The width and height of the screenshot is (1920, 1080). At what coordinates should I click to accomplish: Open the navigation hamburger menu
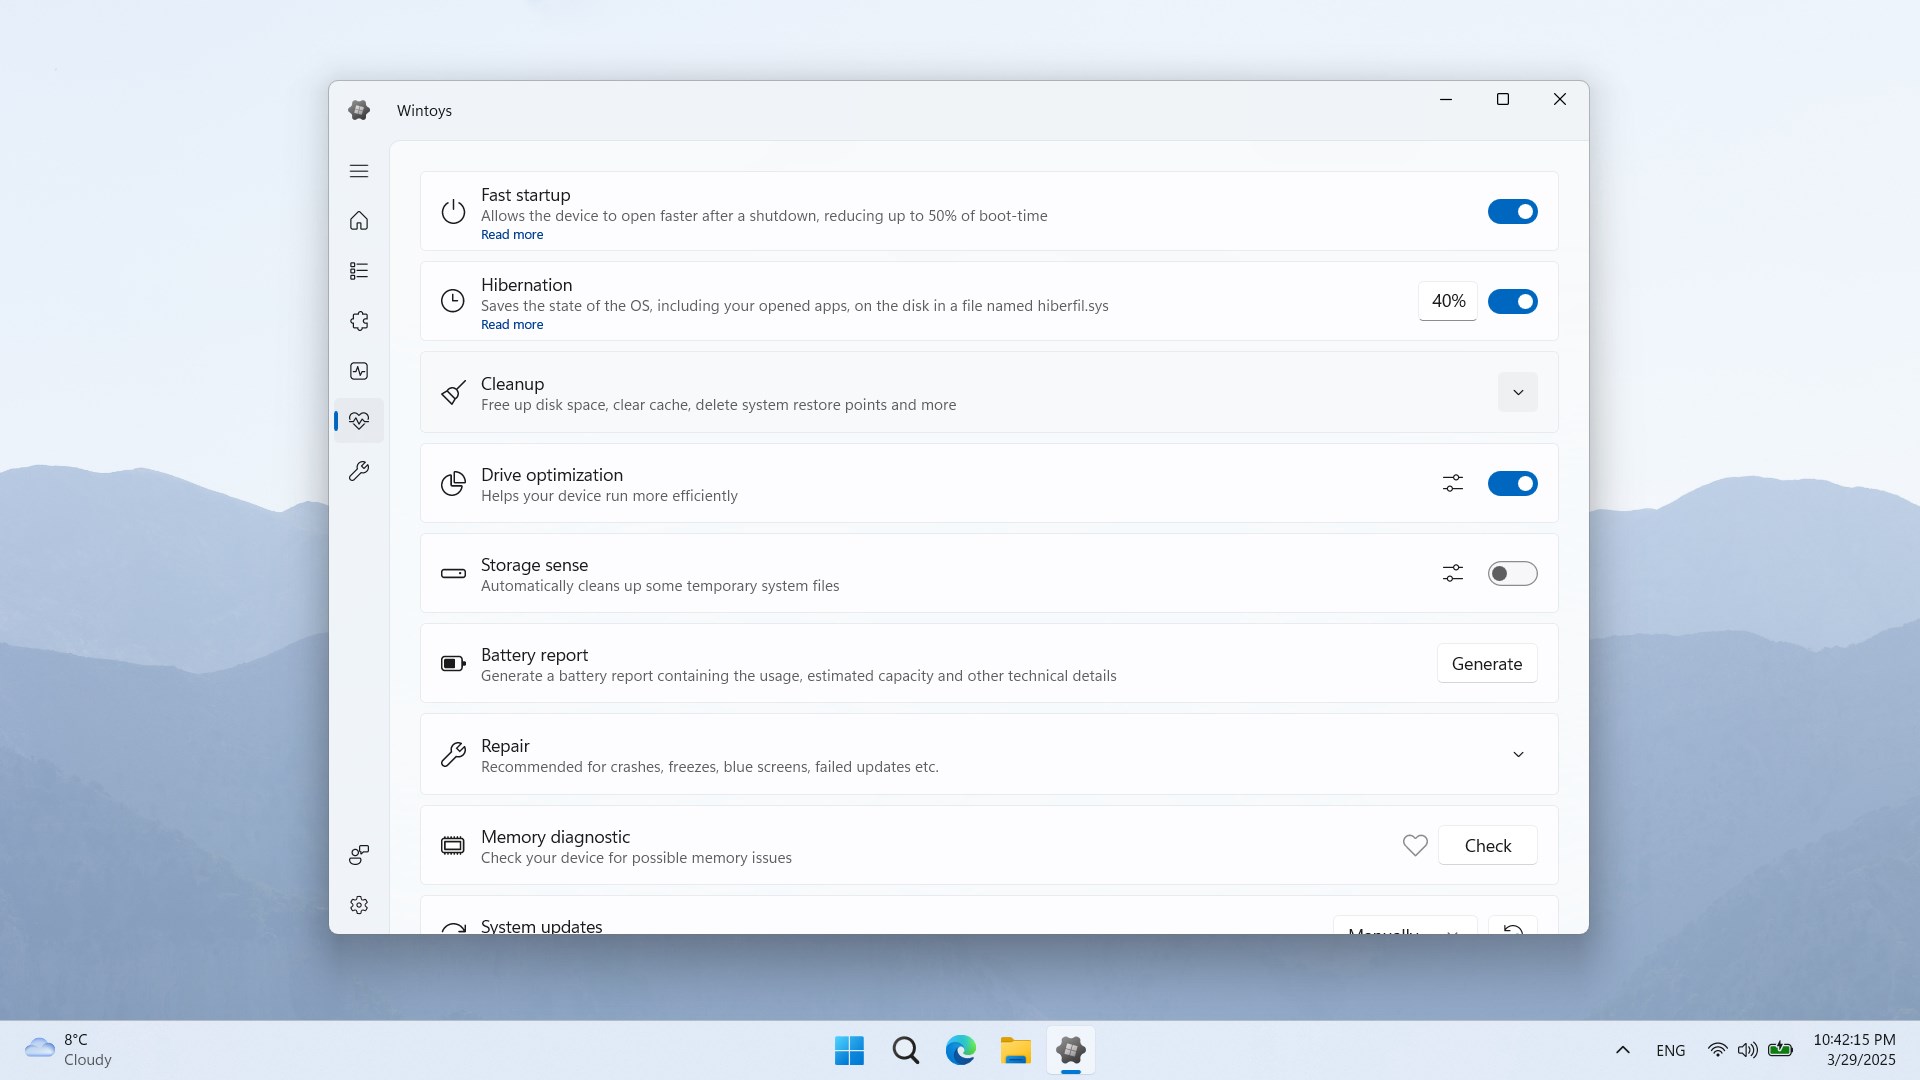(x=359, y=171)
